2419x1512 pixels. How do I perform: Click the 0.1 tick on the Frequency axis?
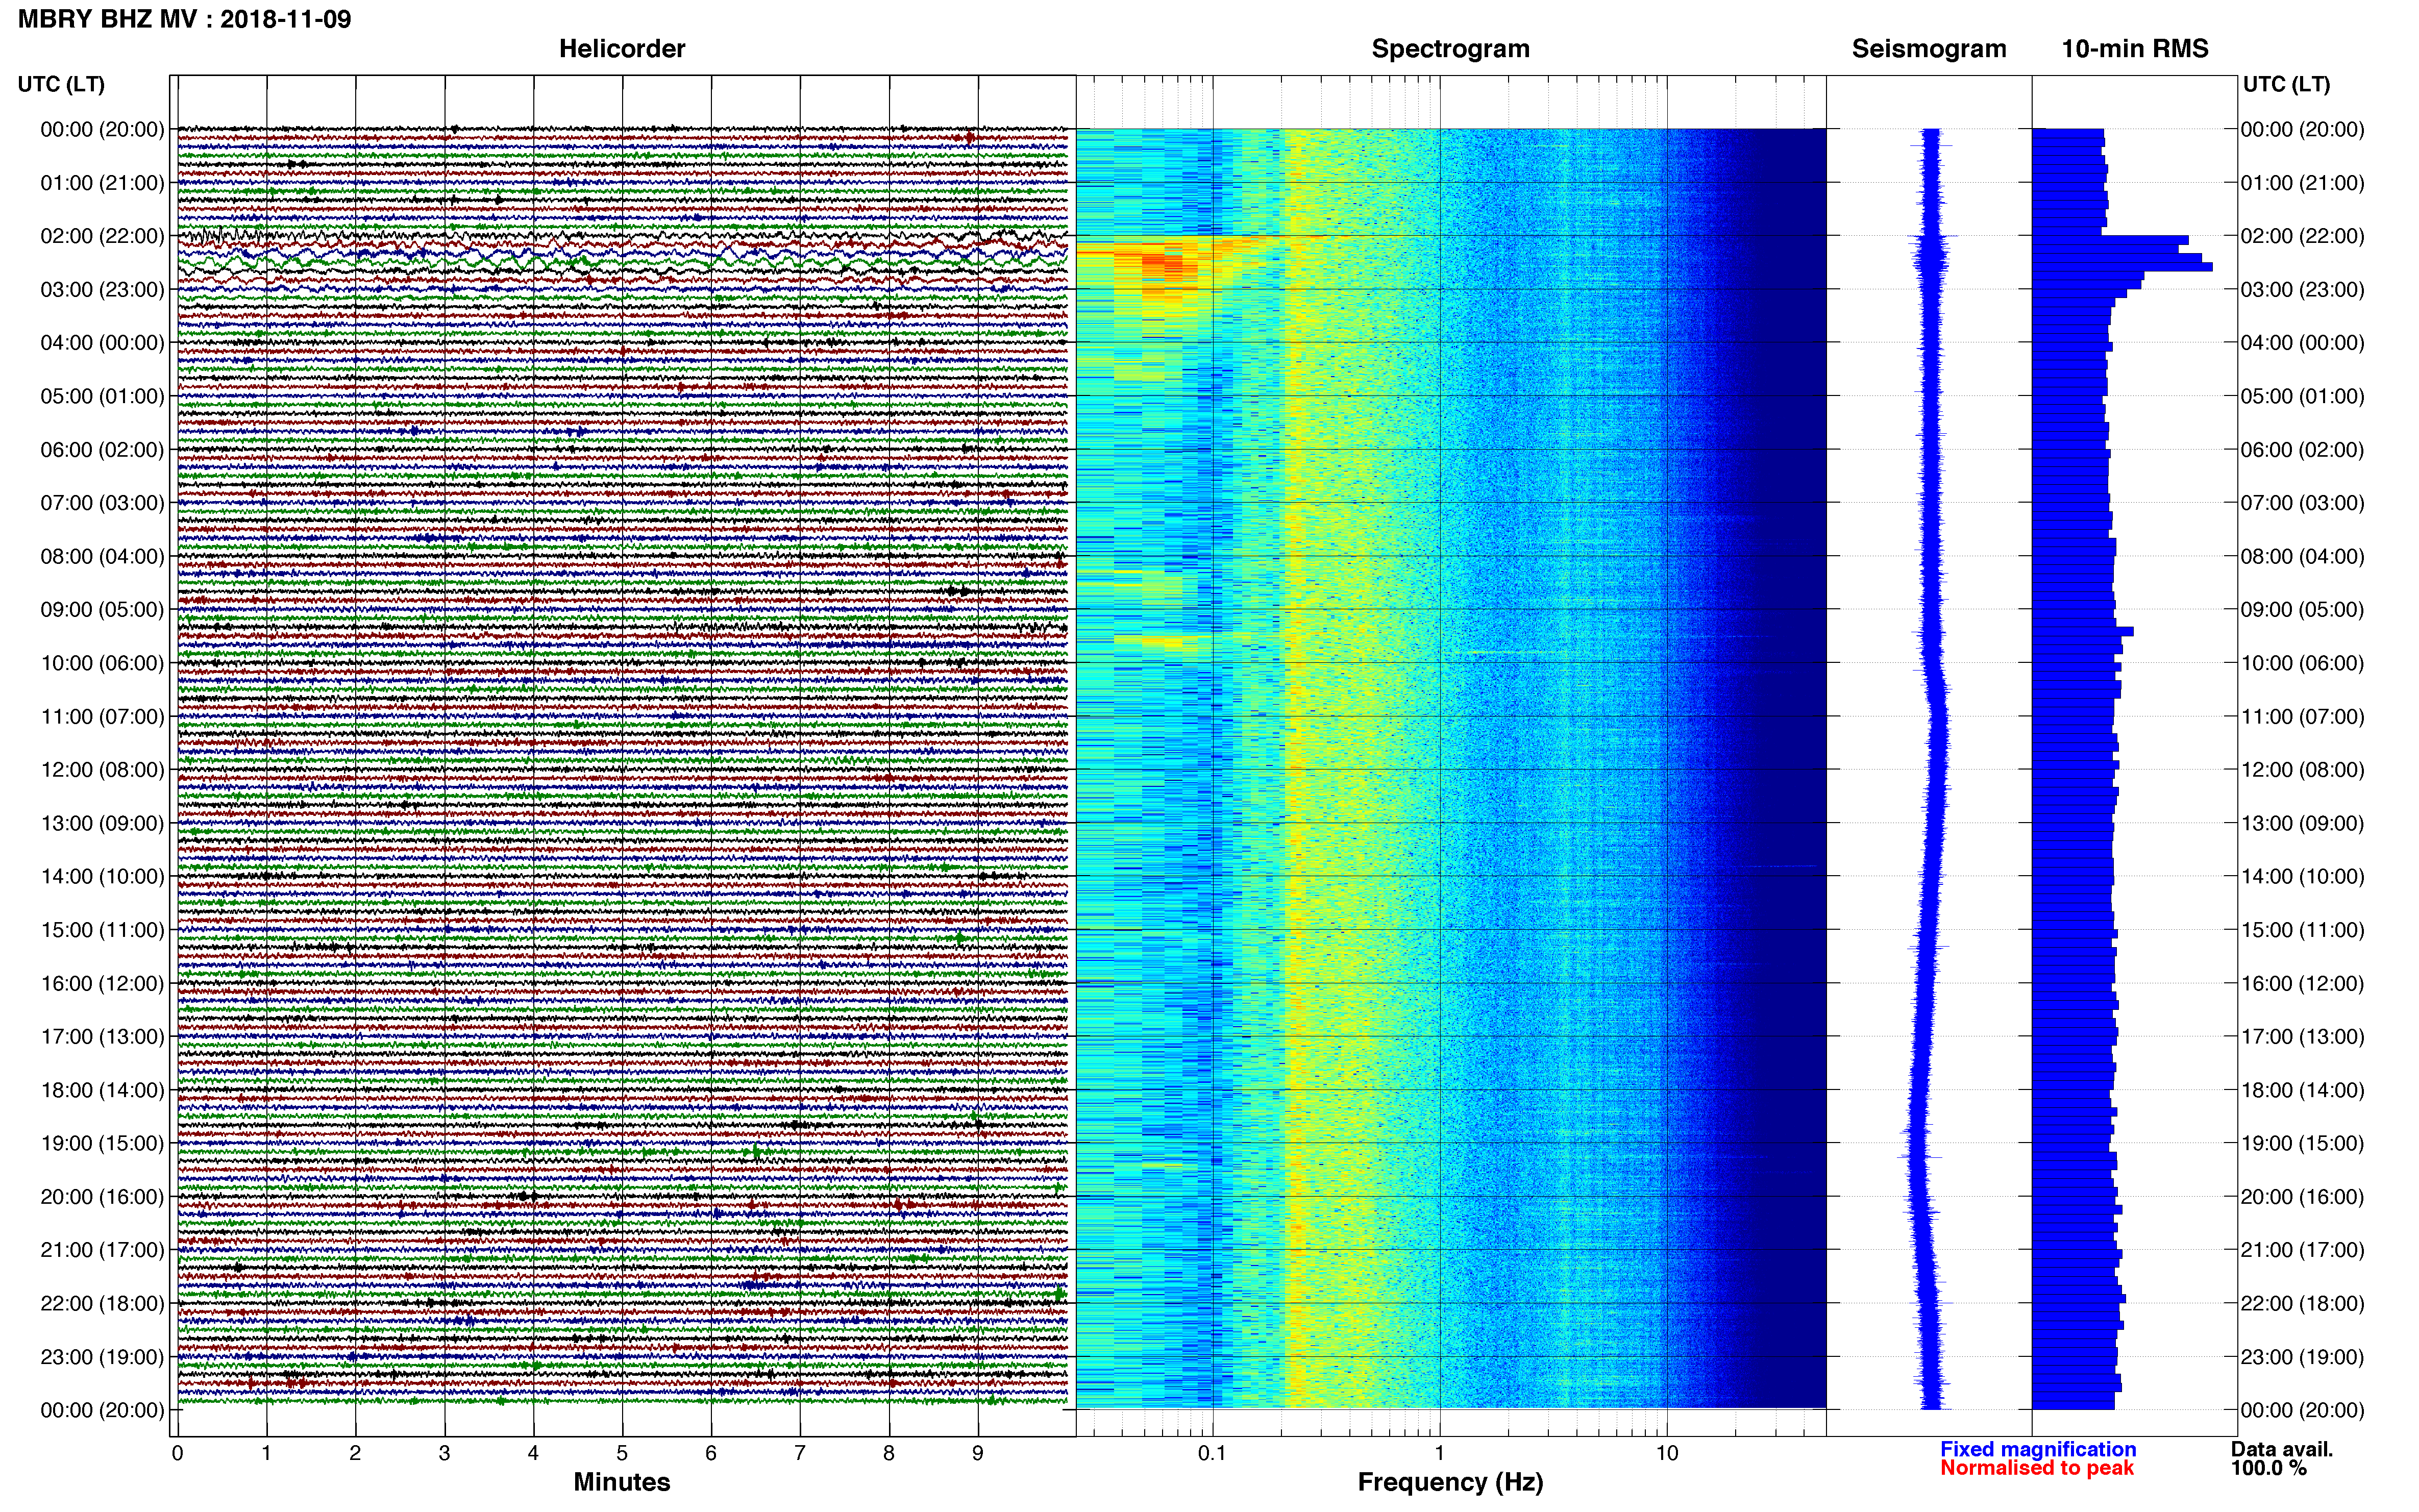tap(1212, 1453)
